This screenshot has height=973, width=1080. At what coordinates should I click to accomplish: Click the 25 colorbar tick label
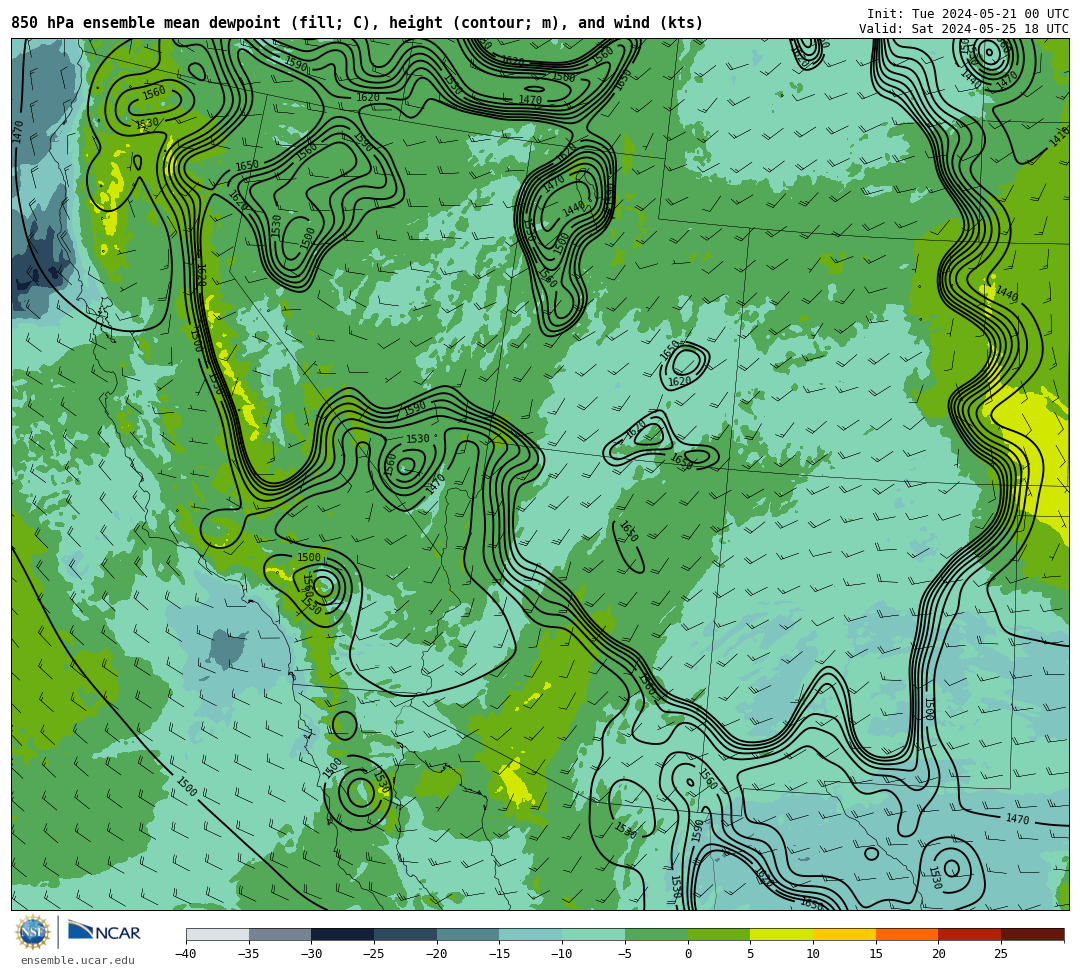[1001, 954]
